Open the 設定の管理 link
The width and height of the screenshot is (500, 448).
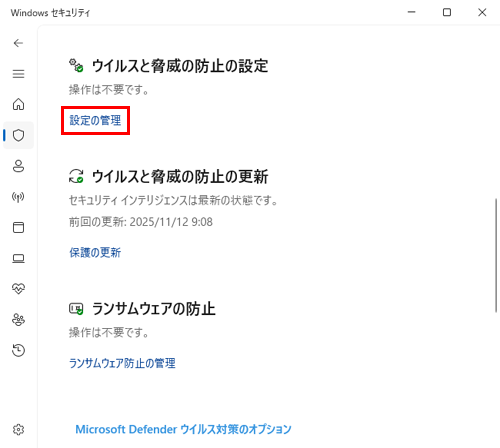click(95, 120)
